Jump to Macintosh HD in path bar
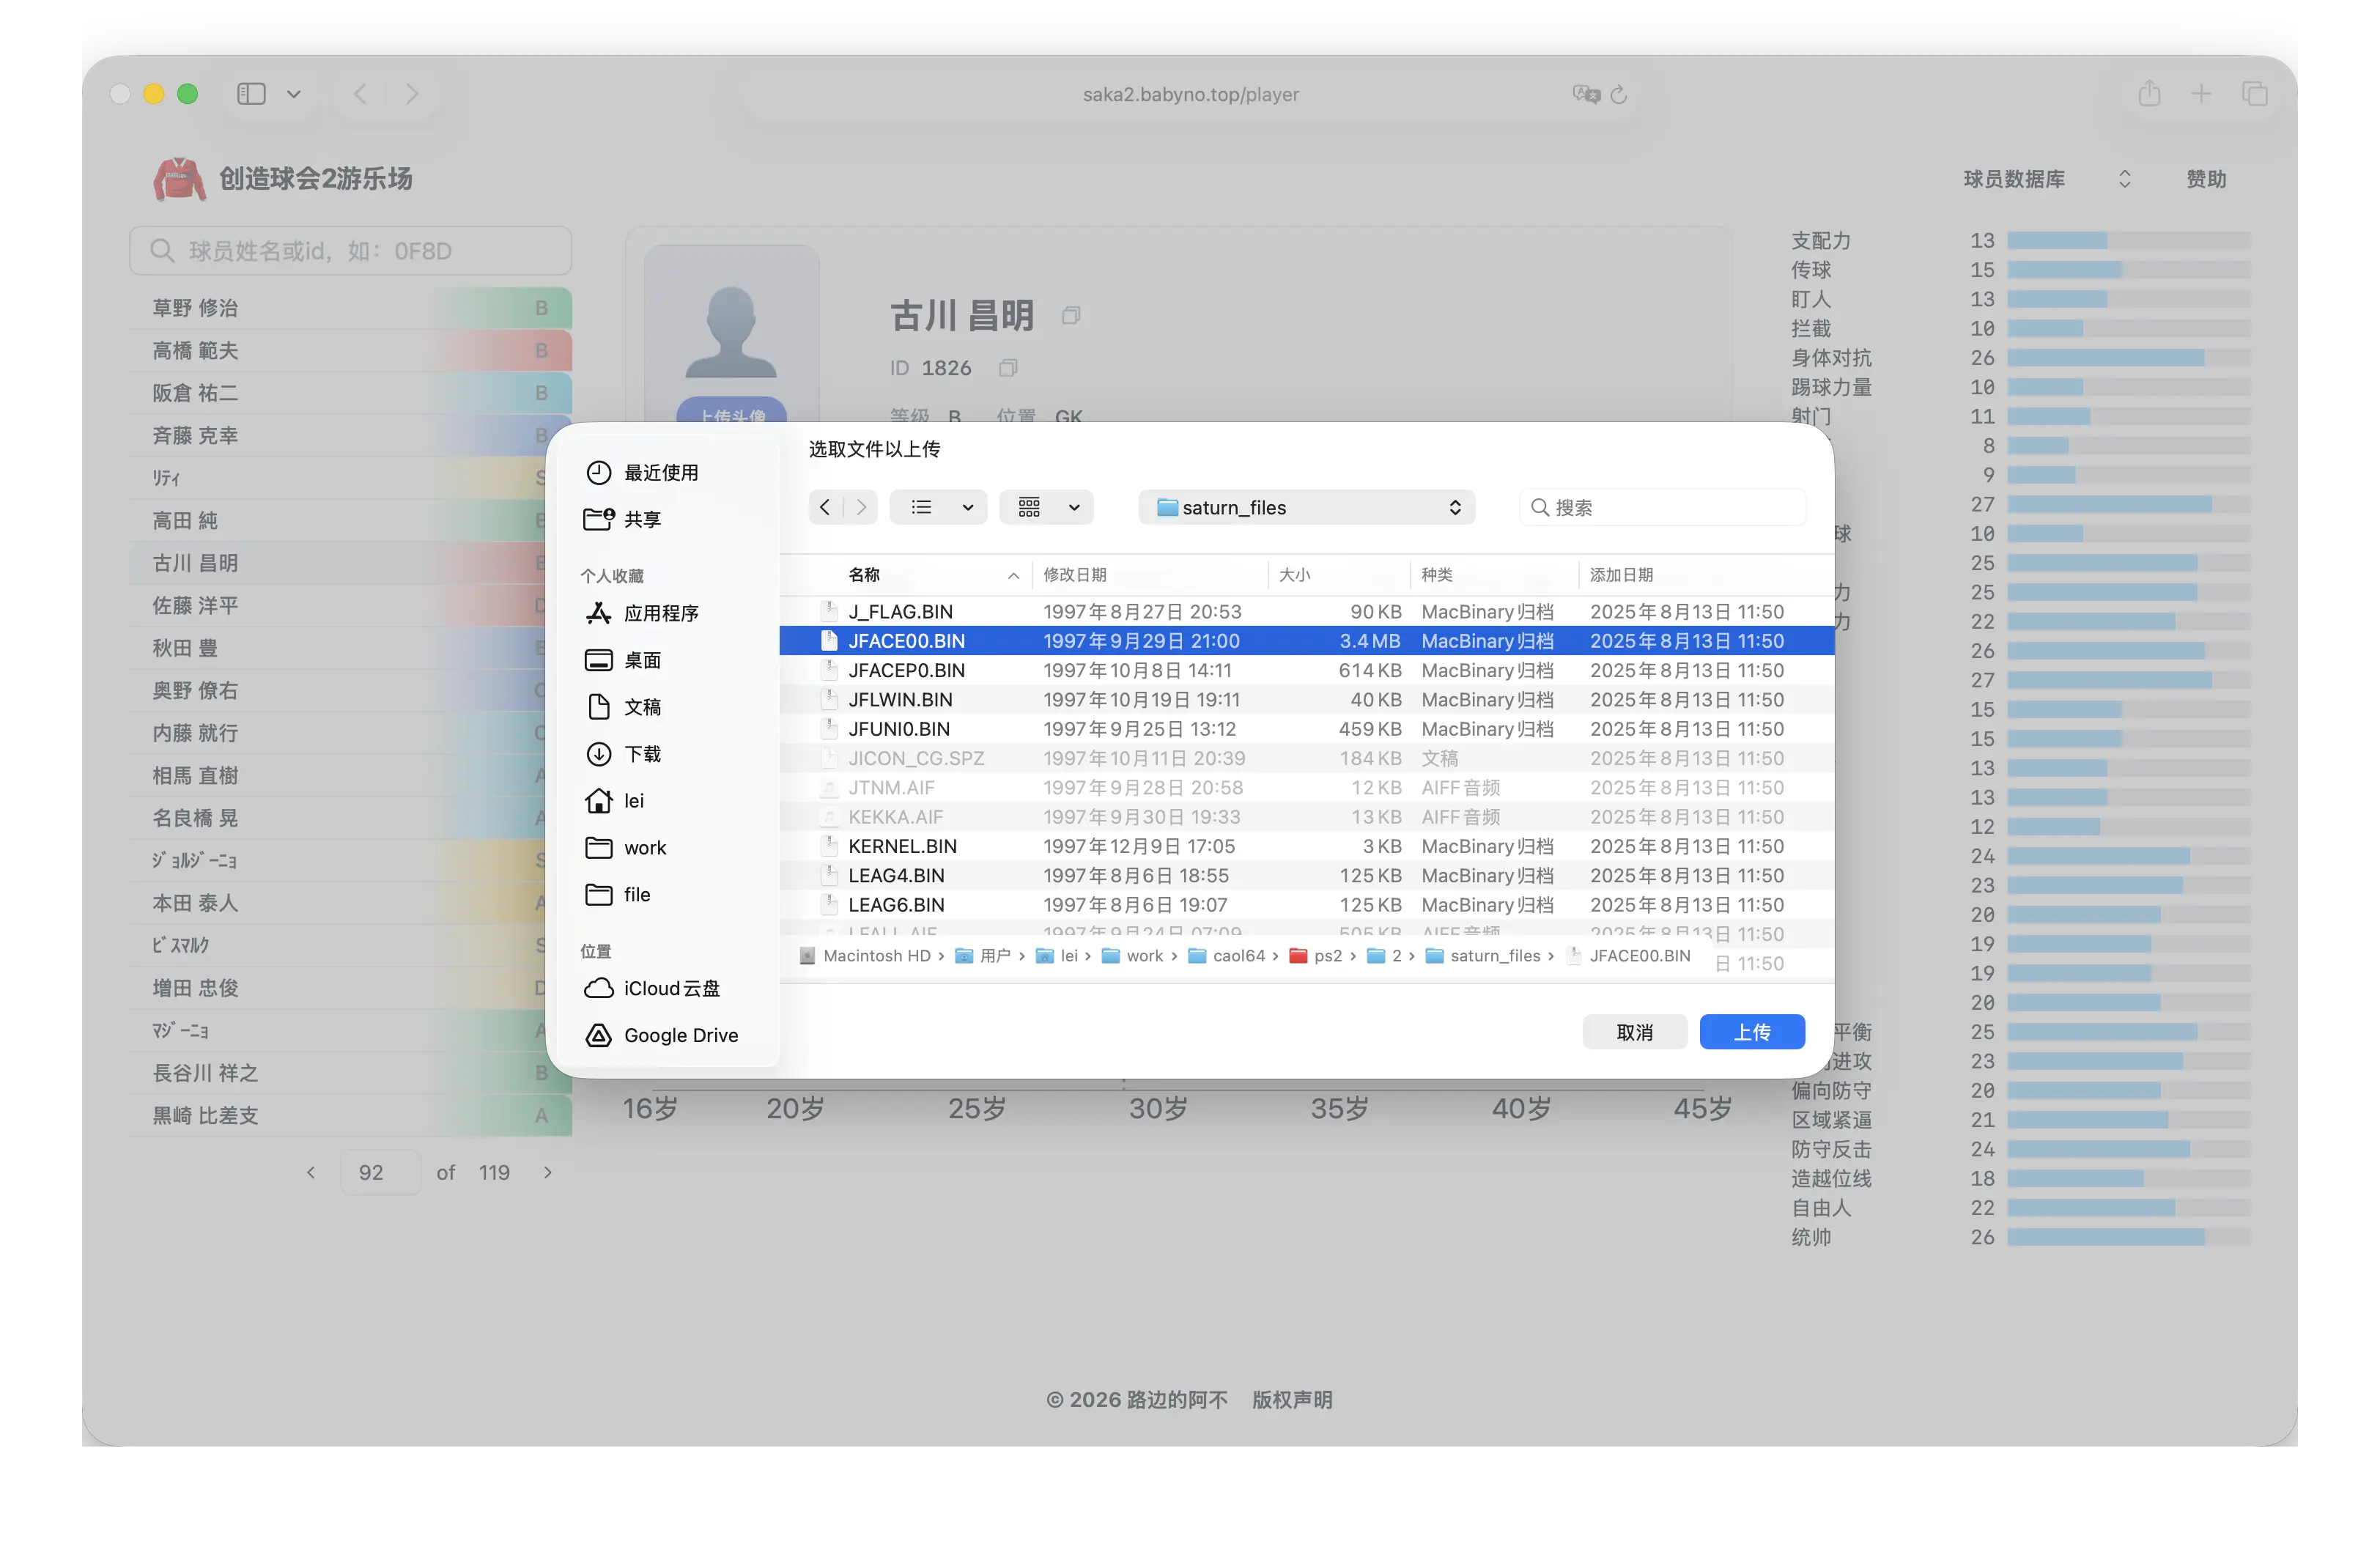The height and width of the screenshot is (1555, 2380). 866,956
